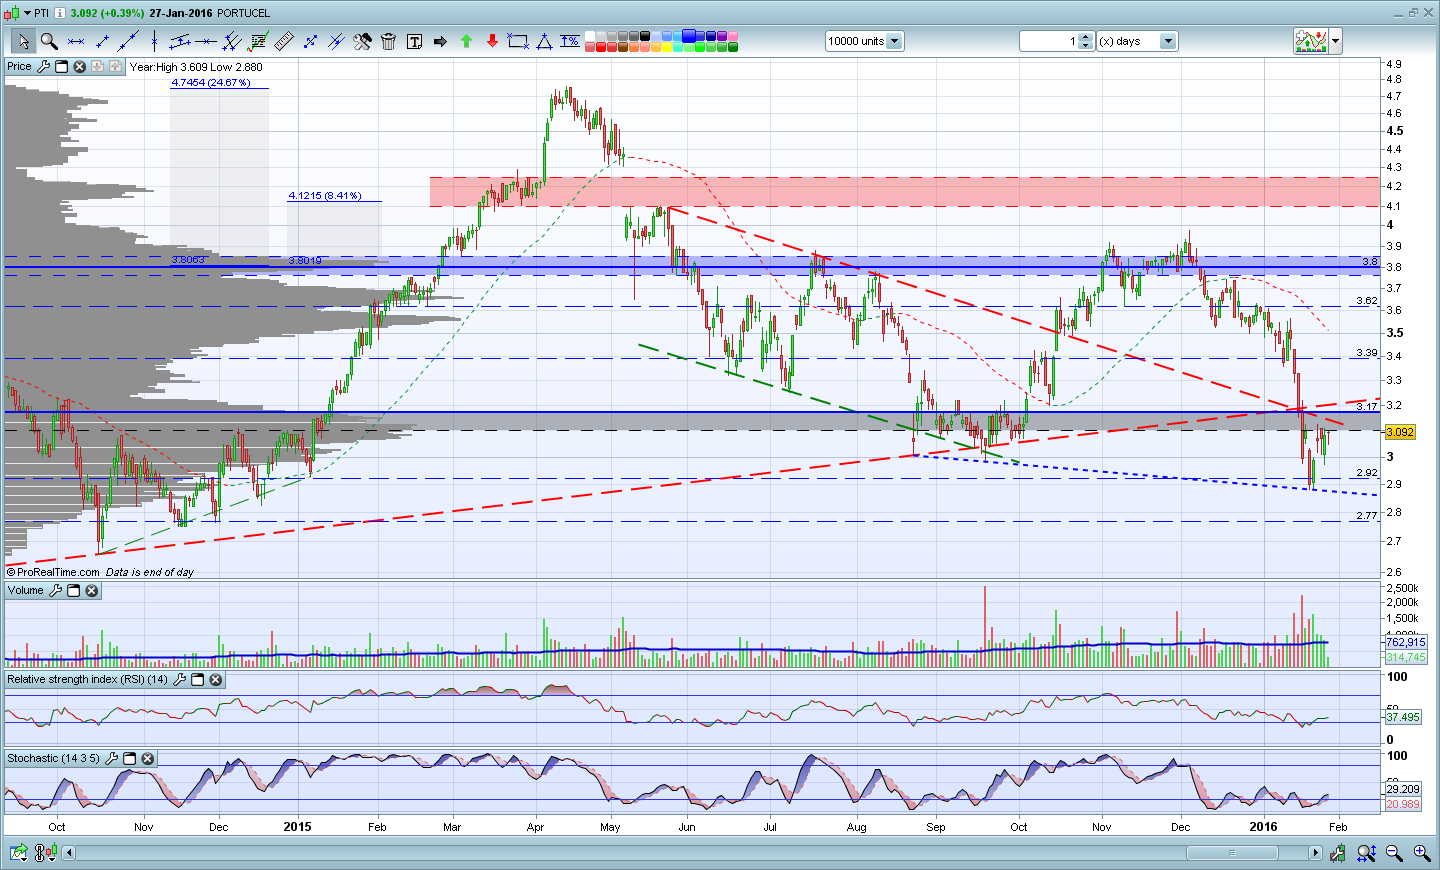
Task: Select the parallel channel drawing tool
Action: tap(180, 41)
